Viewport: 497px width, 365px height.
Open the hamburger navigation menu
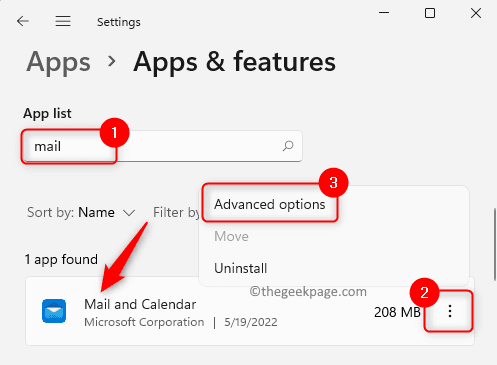point(63,21)
